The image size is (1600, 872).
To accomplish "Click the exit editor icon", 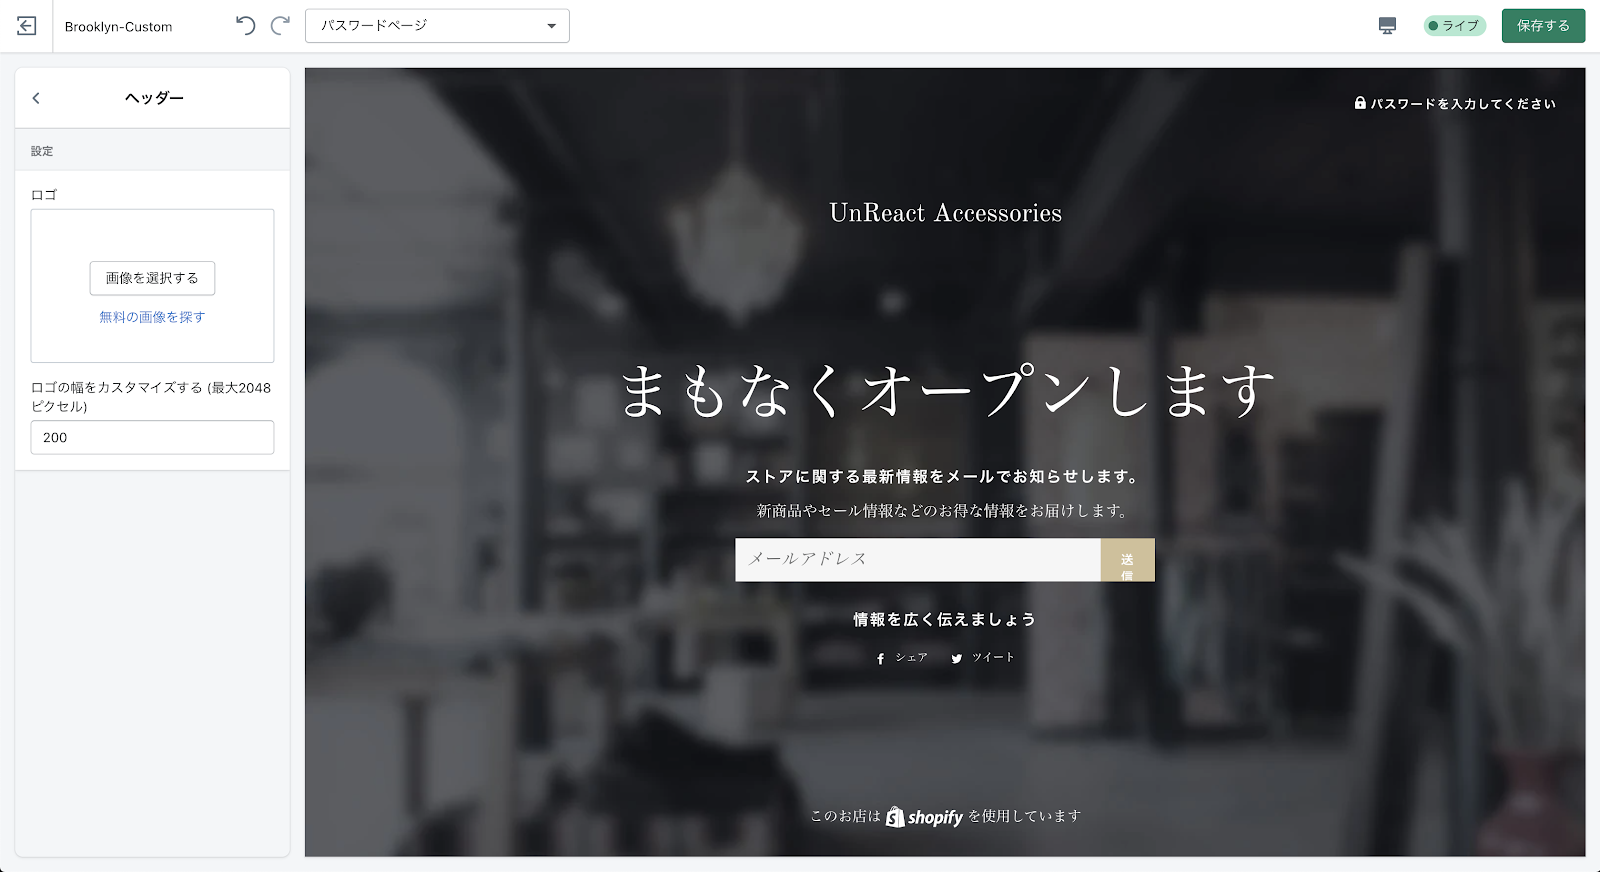I will click(x=27, y=26).
